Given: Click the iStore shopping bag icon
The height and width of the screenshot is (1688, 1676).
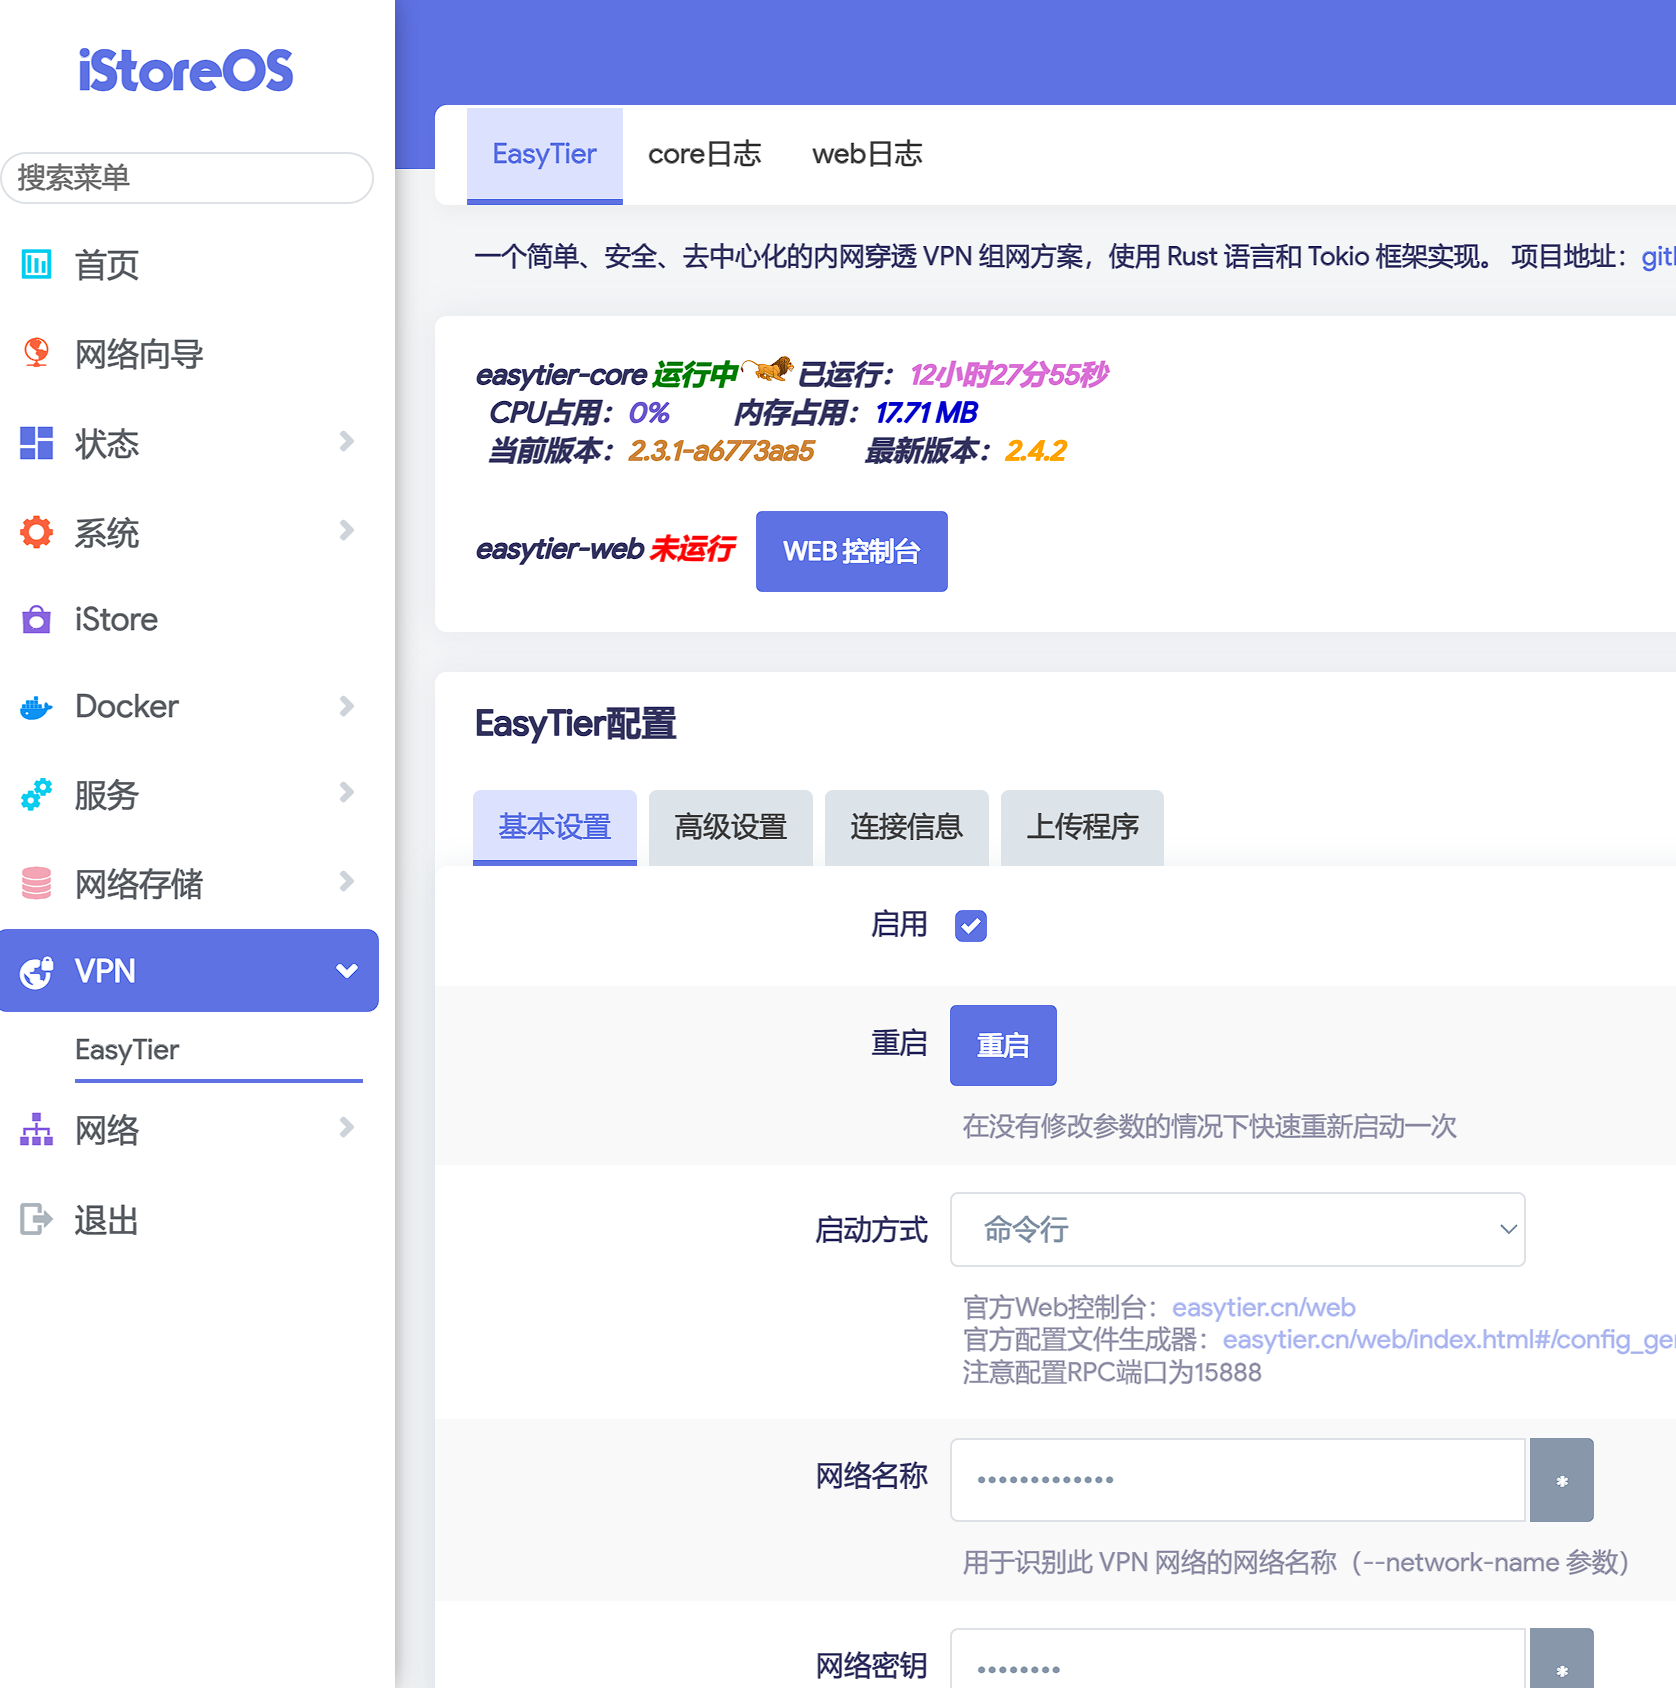Looking at the screenshot, I should 37,619.
